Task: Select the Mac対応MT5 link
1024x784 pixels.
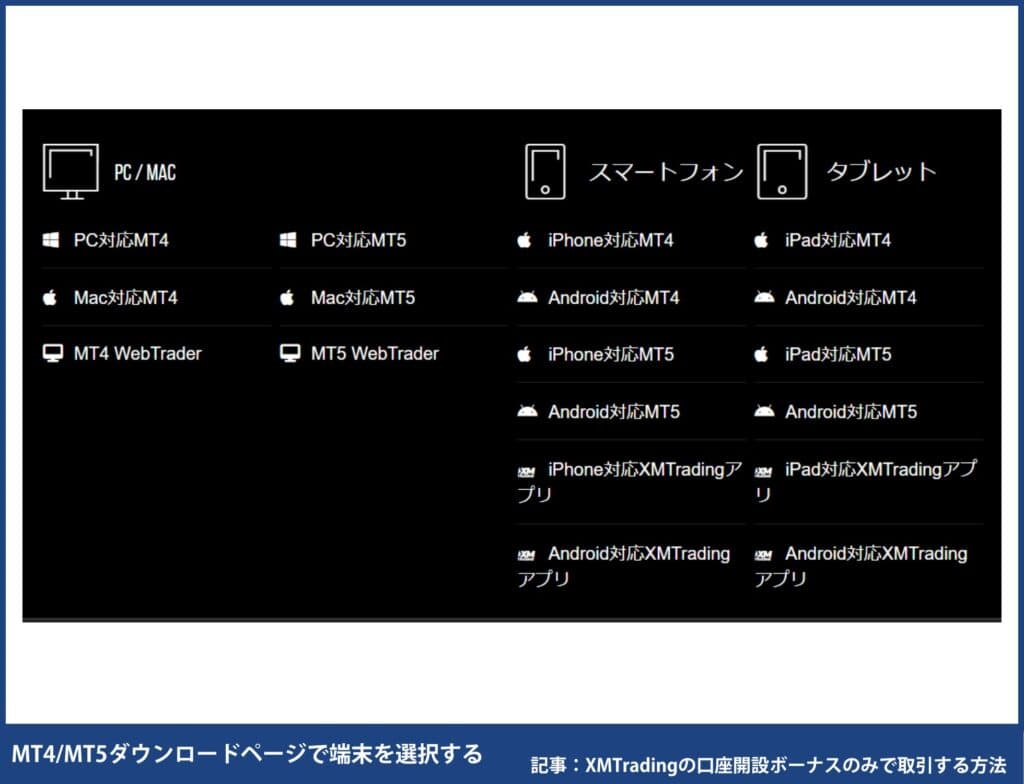Action: (x=363, y=298)
